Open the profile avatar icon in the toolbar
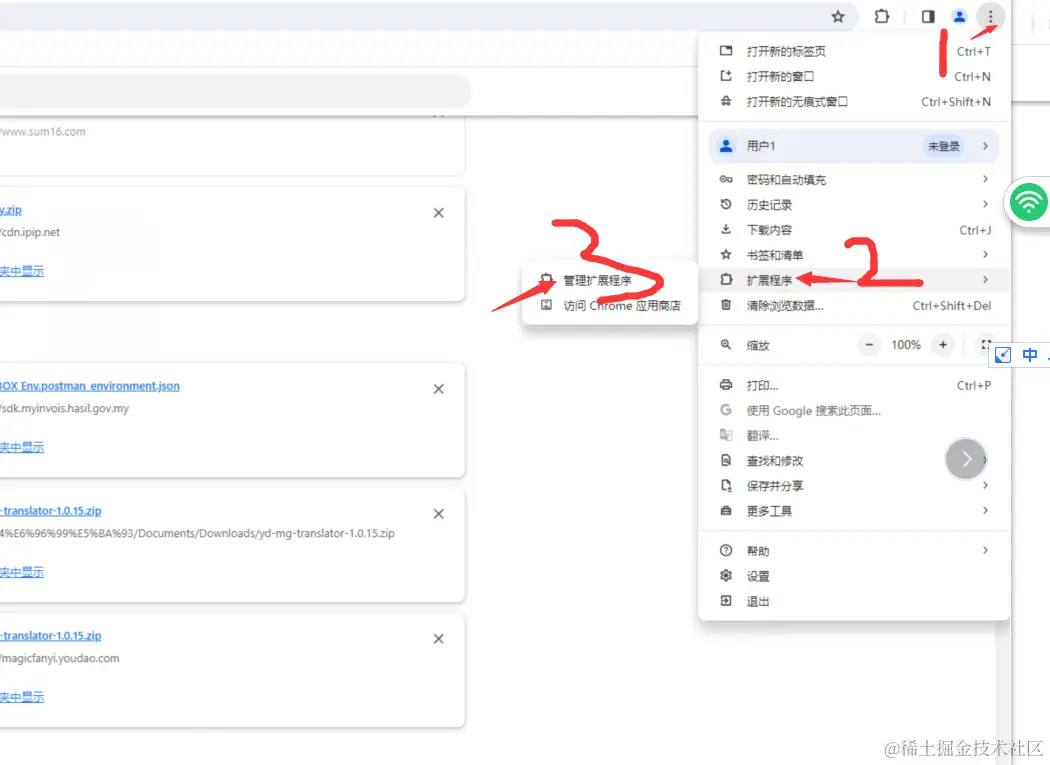 pos(959,17)
